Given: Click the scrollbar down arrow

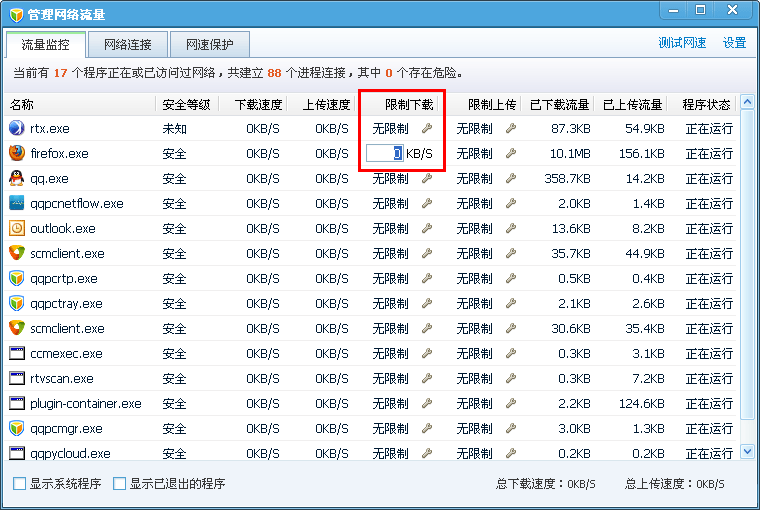Looking at the screenshot, I should point(747,452).
